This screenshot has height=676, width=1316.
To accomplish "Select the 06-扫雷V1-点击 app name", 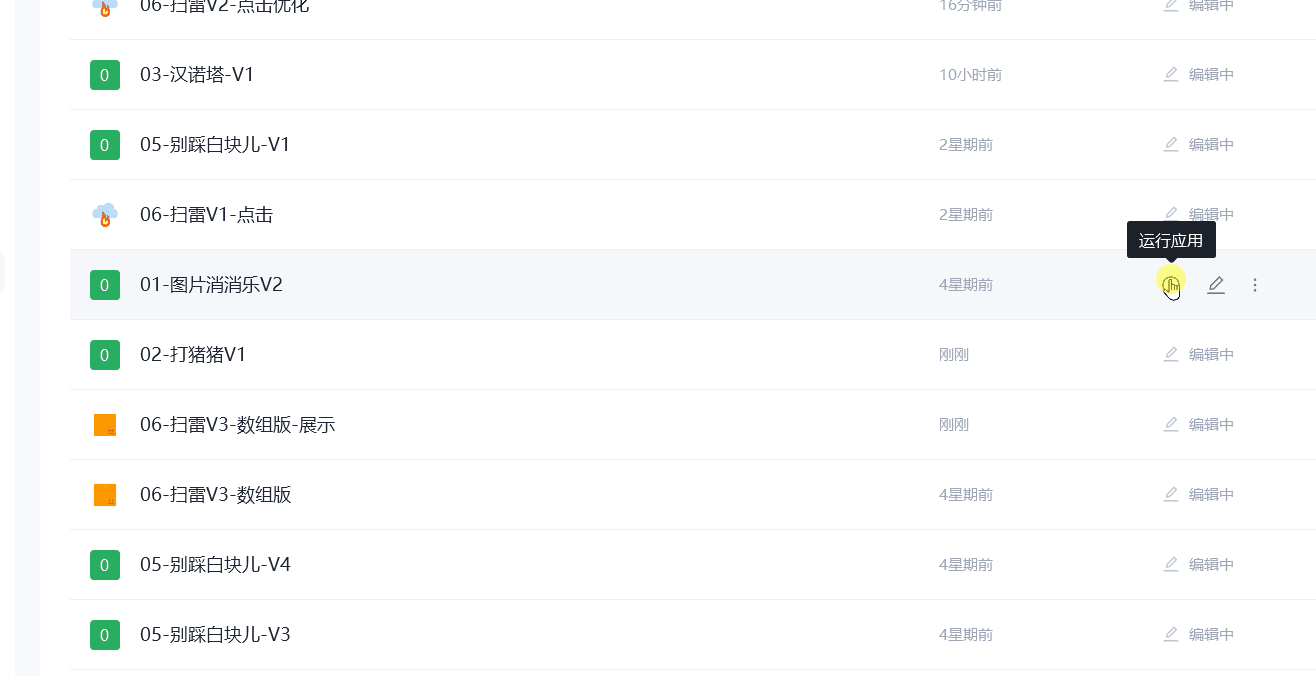I will (x=206, y=215).
